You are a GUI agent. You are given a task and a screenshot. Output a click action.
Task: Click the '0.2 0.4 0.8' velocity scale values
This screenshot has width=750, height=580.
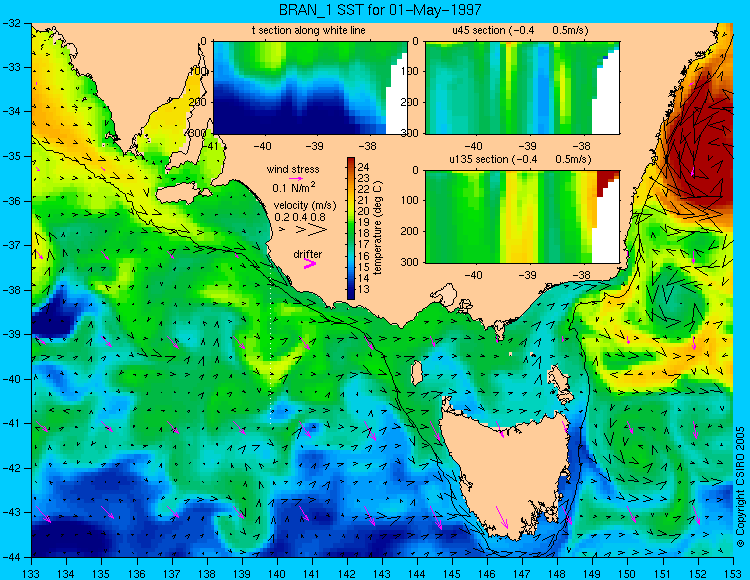[299, 217]
